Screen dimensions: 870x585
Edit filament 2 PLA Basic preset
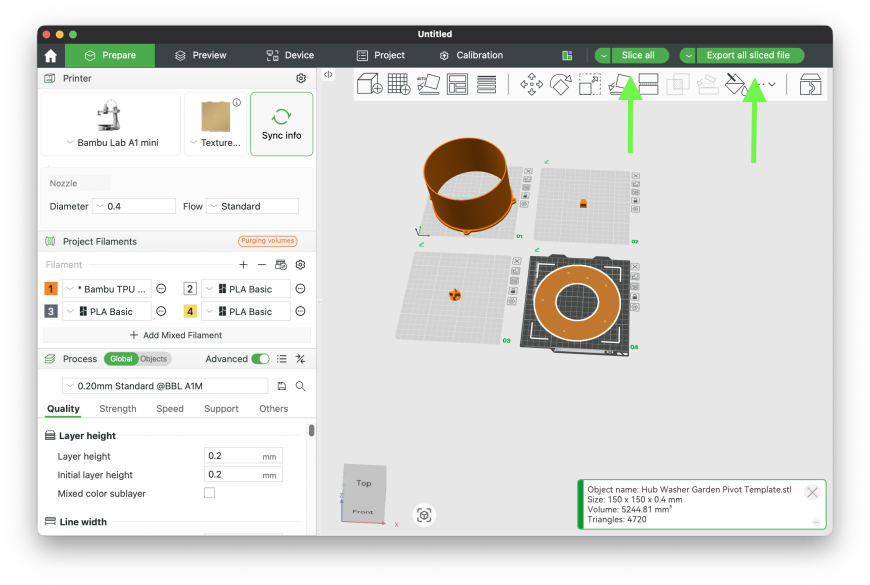300,289
